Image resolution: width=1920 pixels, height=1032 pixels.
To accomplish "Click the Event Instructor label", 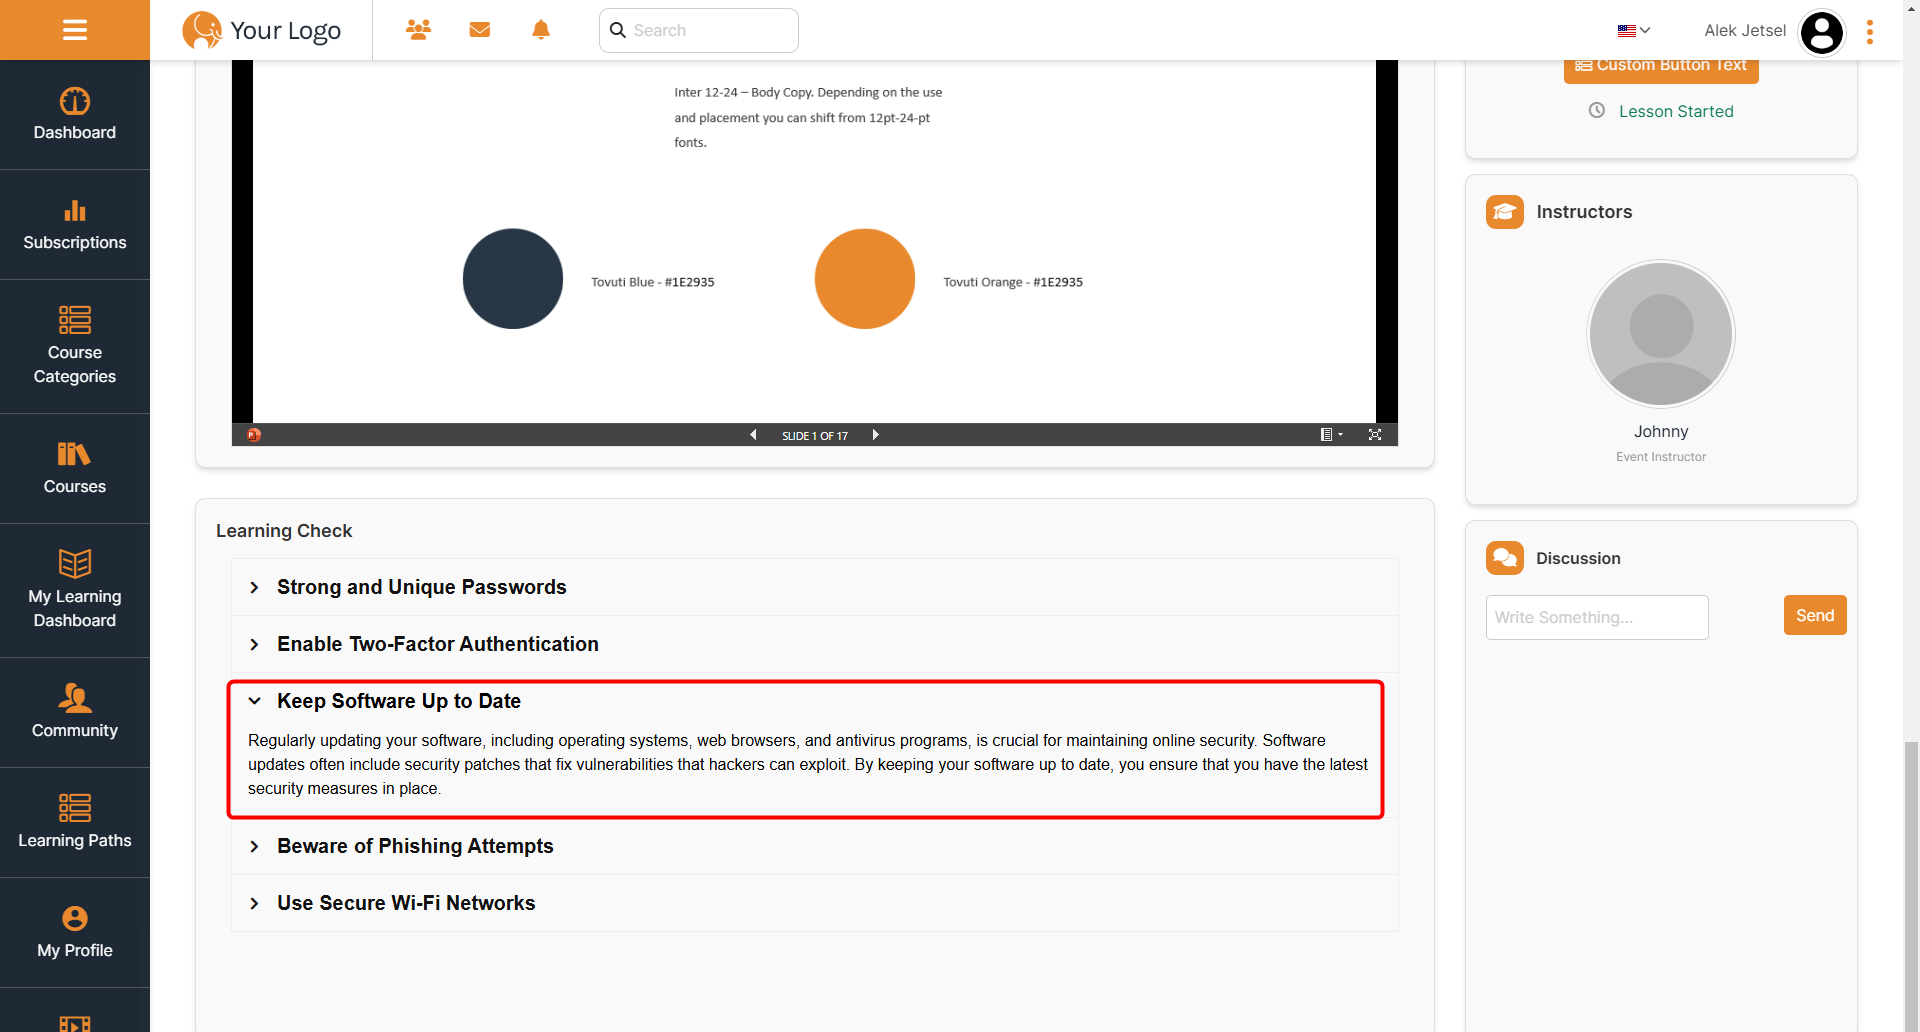I will 1661,457.
